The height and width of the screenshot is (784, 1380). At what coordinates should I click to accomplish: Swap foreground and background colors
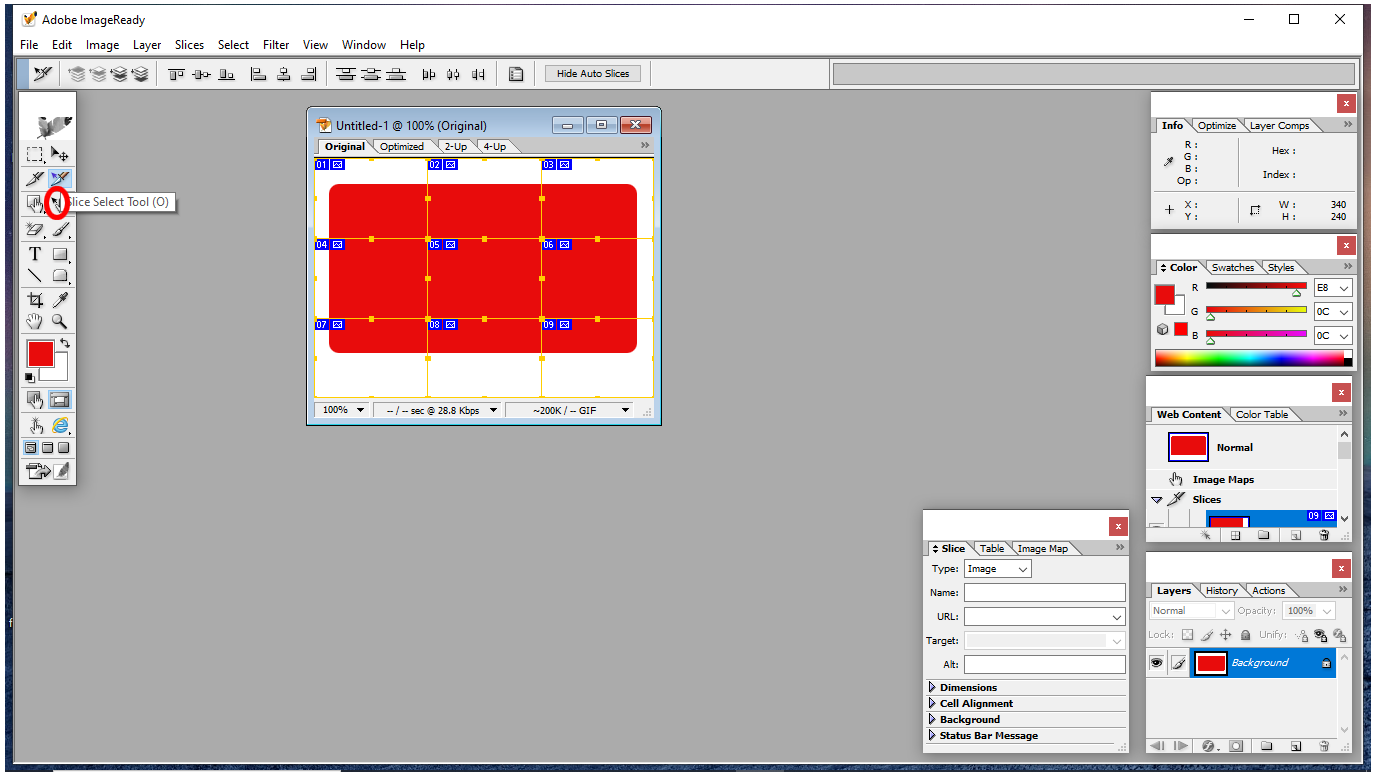tap(65, 344)
